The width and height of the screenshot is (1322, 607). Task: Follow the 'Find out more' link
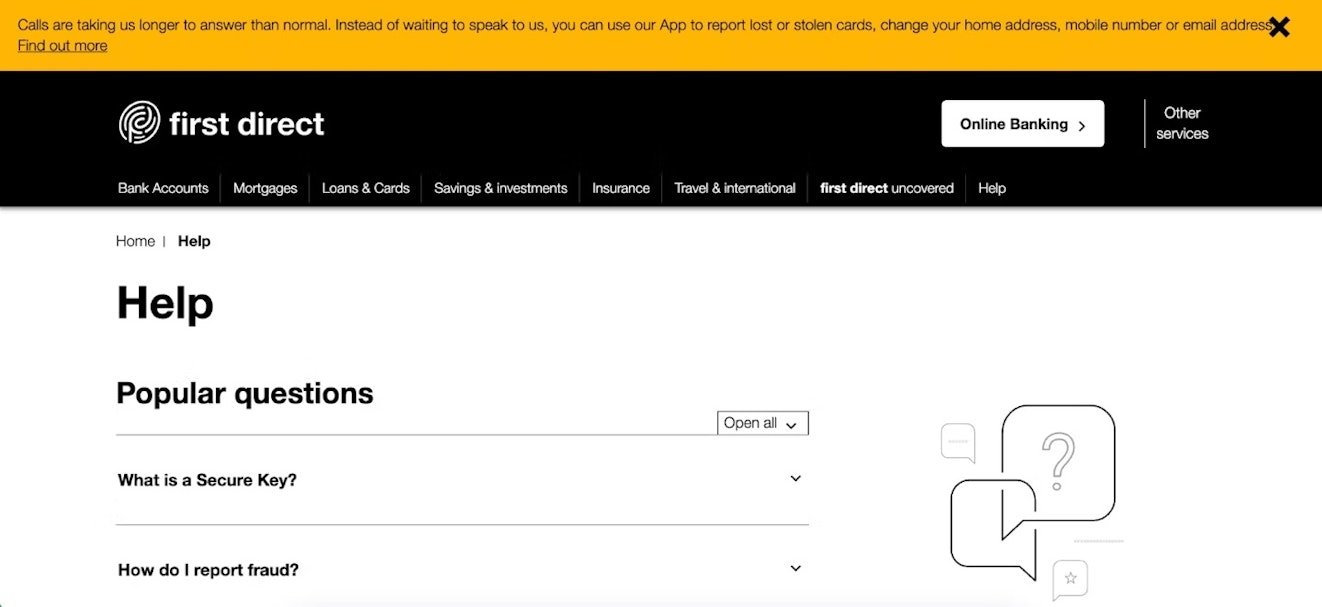[62, 46]
